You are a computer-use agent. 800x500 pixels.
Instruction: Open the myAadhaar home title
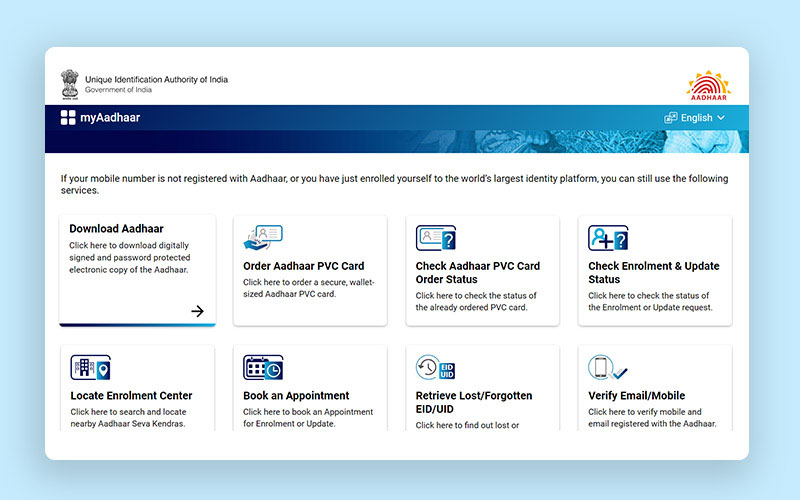(110, 118)
